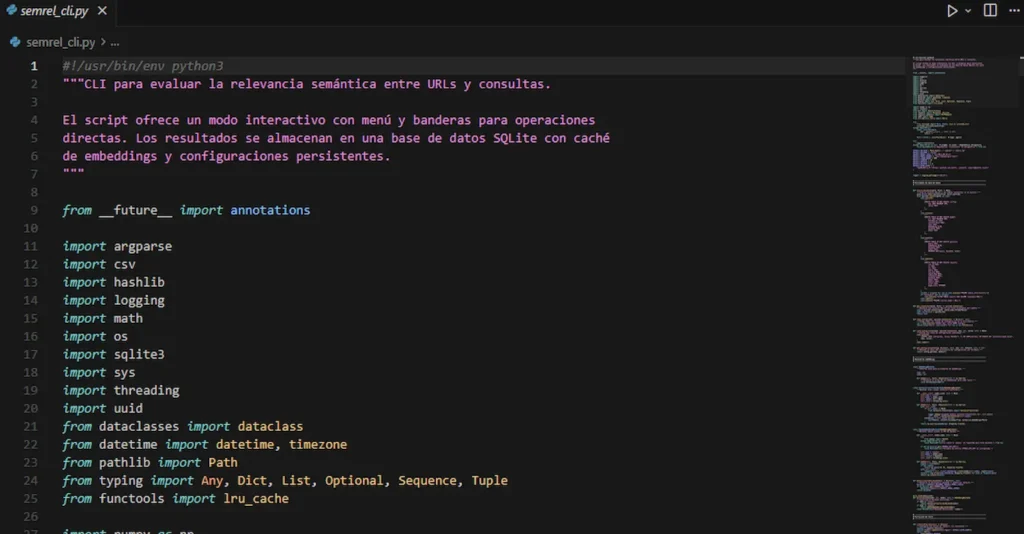
Task: Select the semrel_cli.py editor tab
Action: pos(56,11)
